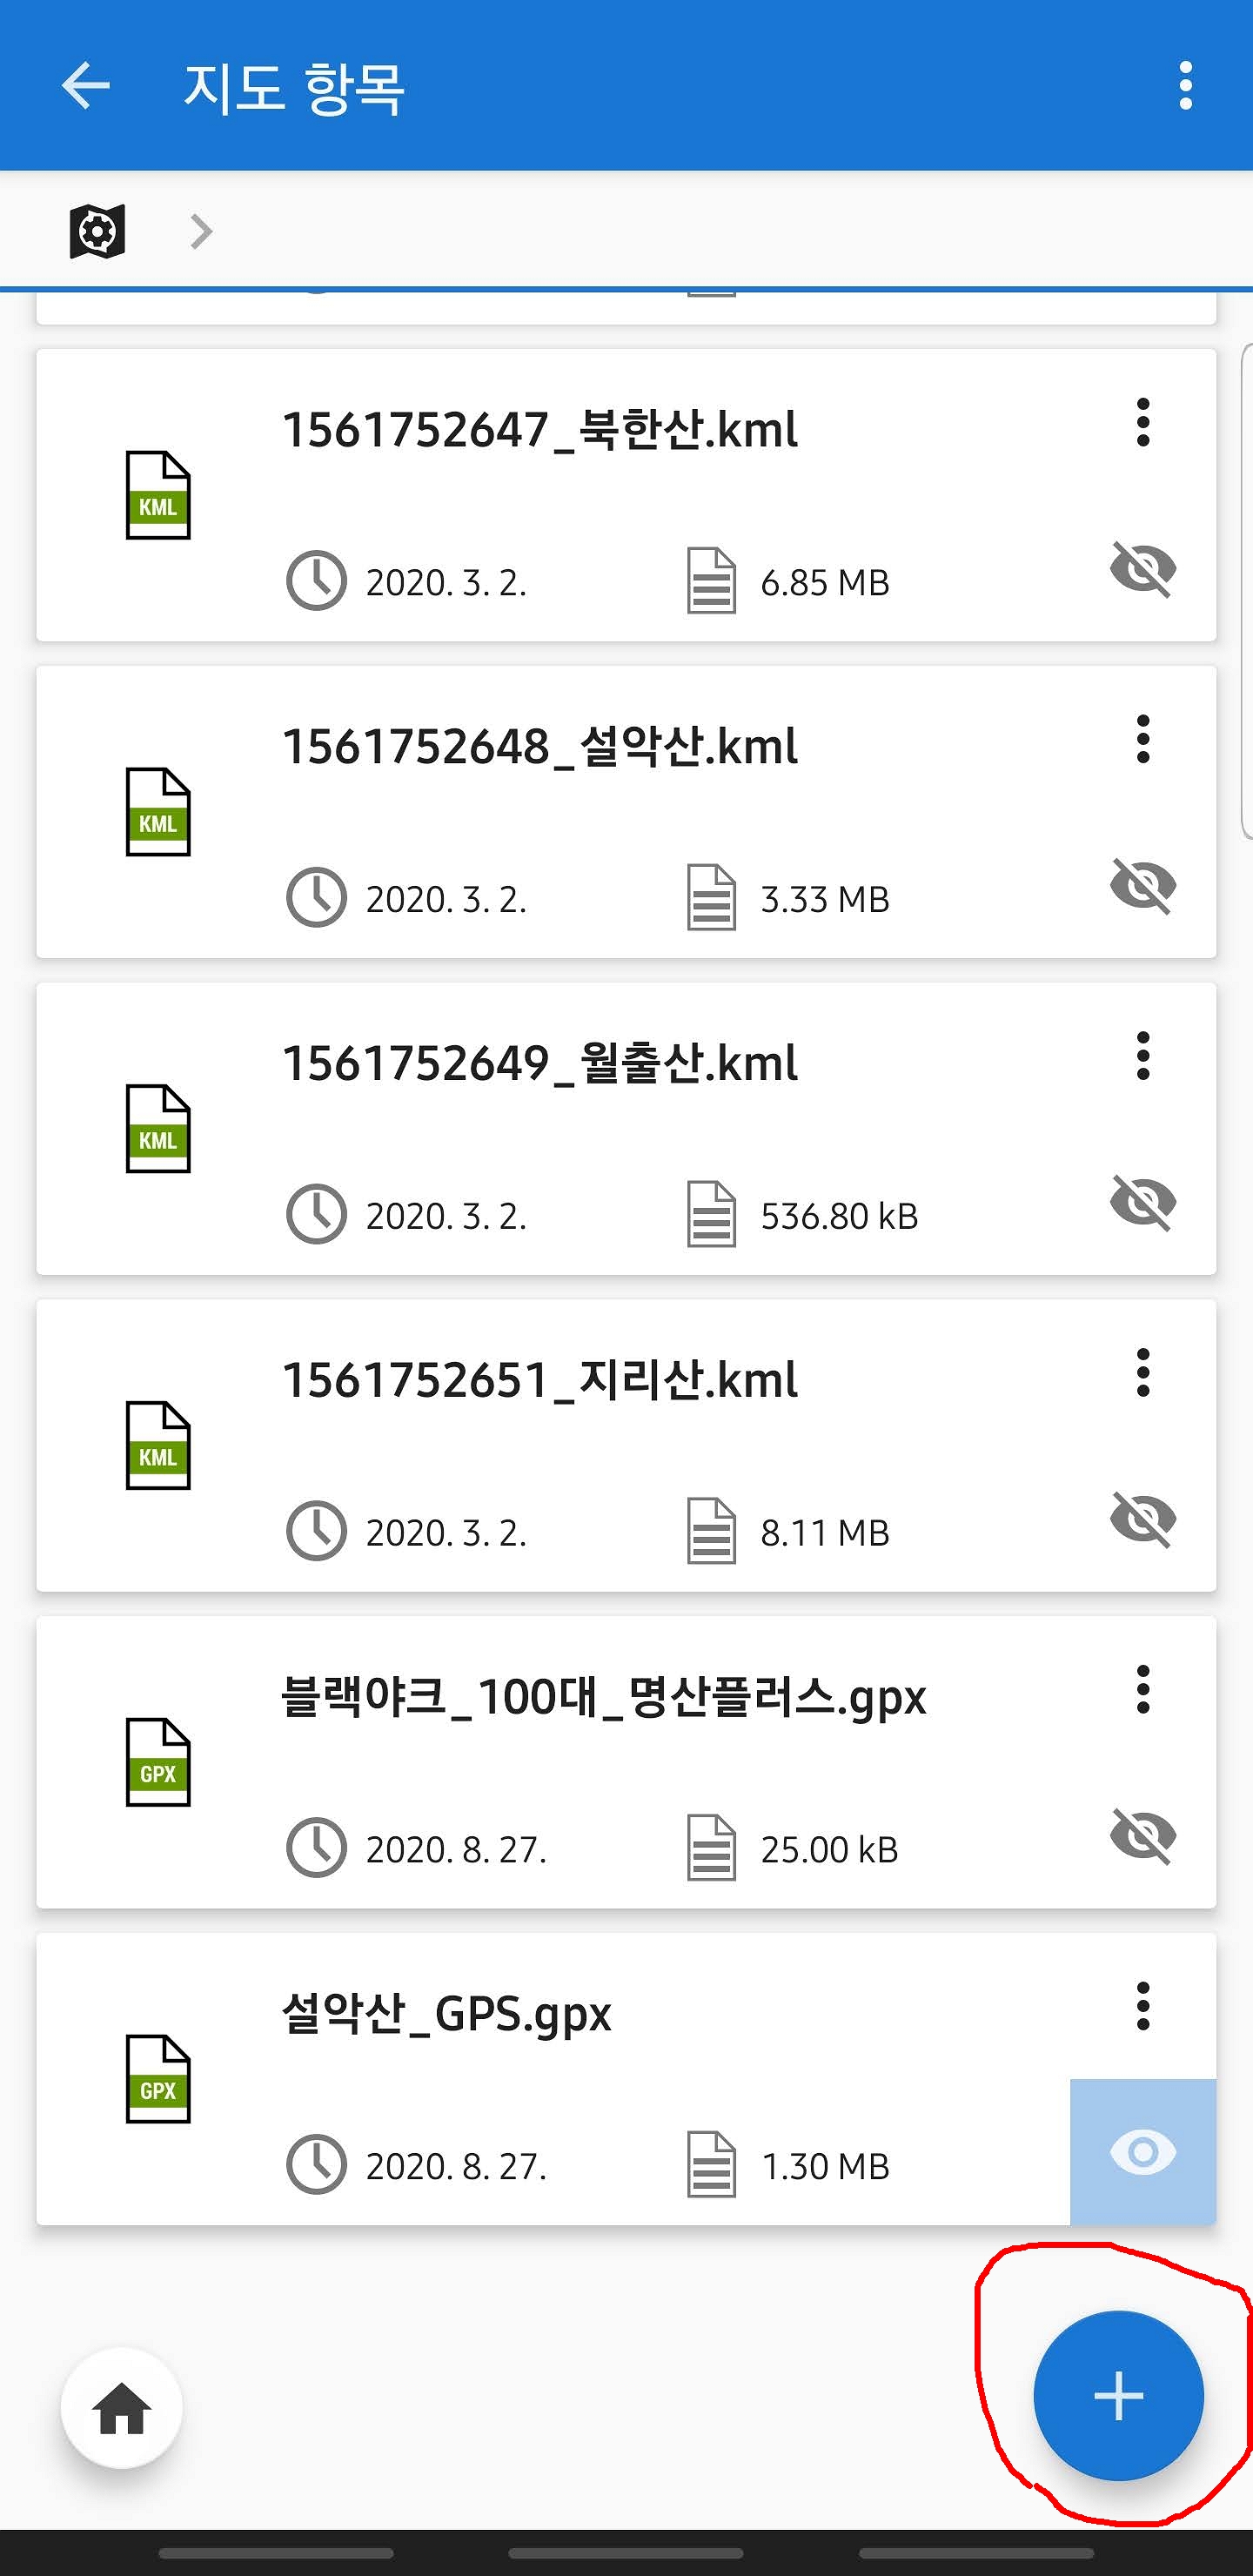This screenshot has width=1253, height=2576.
Task: Open options for 블랙야크_100대_명산플러스.gpx
Action: [1142, 1690]
